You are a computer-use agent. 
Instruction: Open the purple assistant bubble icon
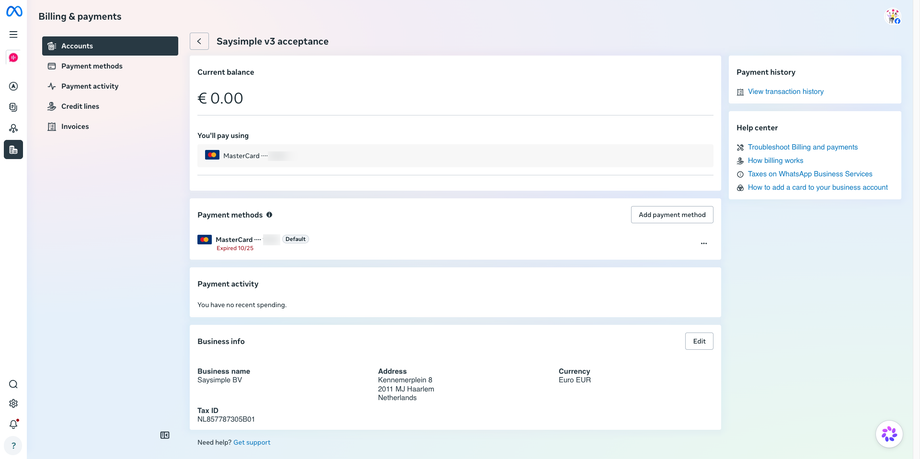(x=889, y=434)
